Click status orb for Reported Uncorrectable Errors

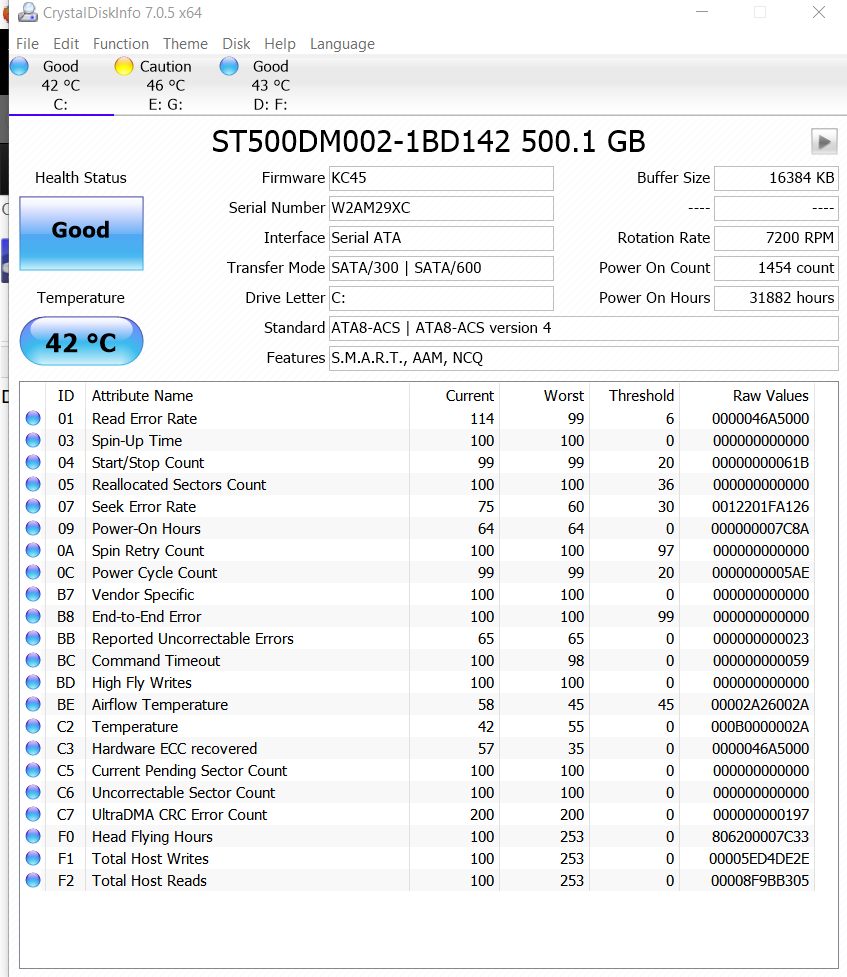pos(33,639)
